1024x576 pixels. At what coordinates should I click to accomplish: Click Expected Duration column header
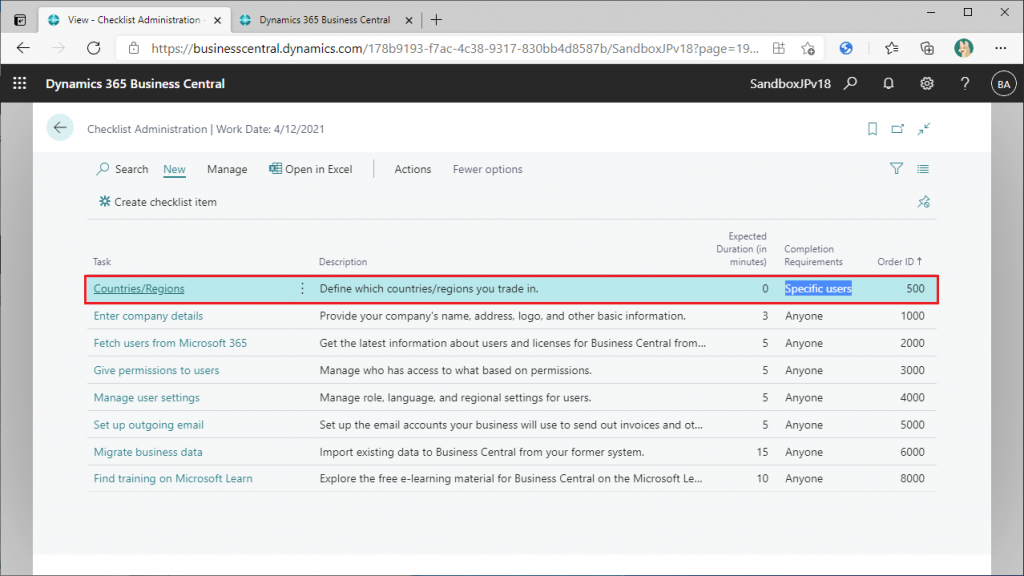coord(741,249)
